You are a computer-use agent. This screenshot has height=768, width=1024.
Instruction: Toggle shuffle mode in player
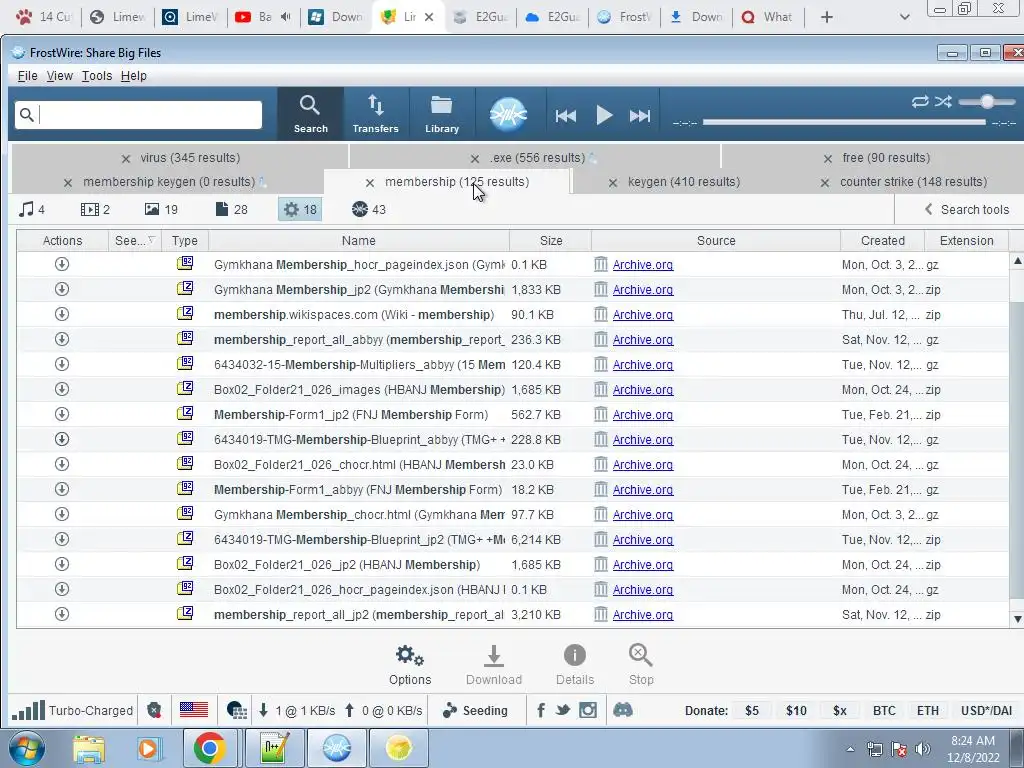(x=943, y=101)
